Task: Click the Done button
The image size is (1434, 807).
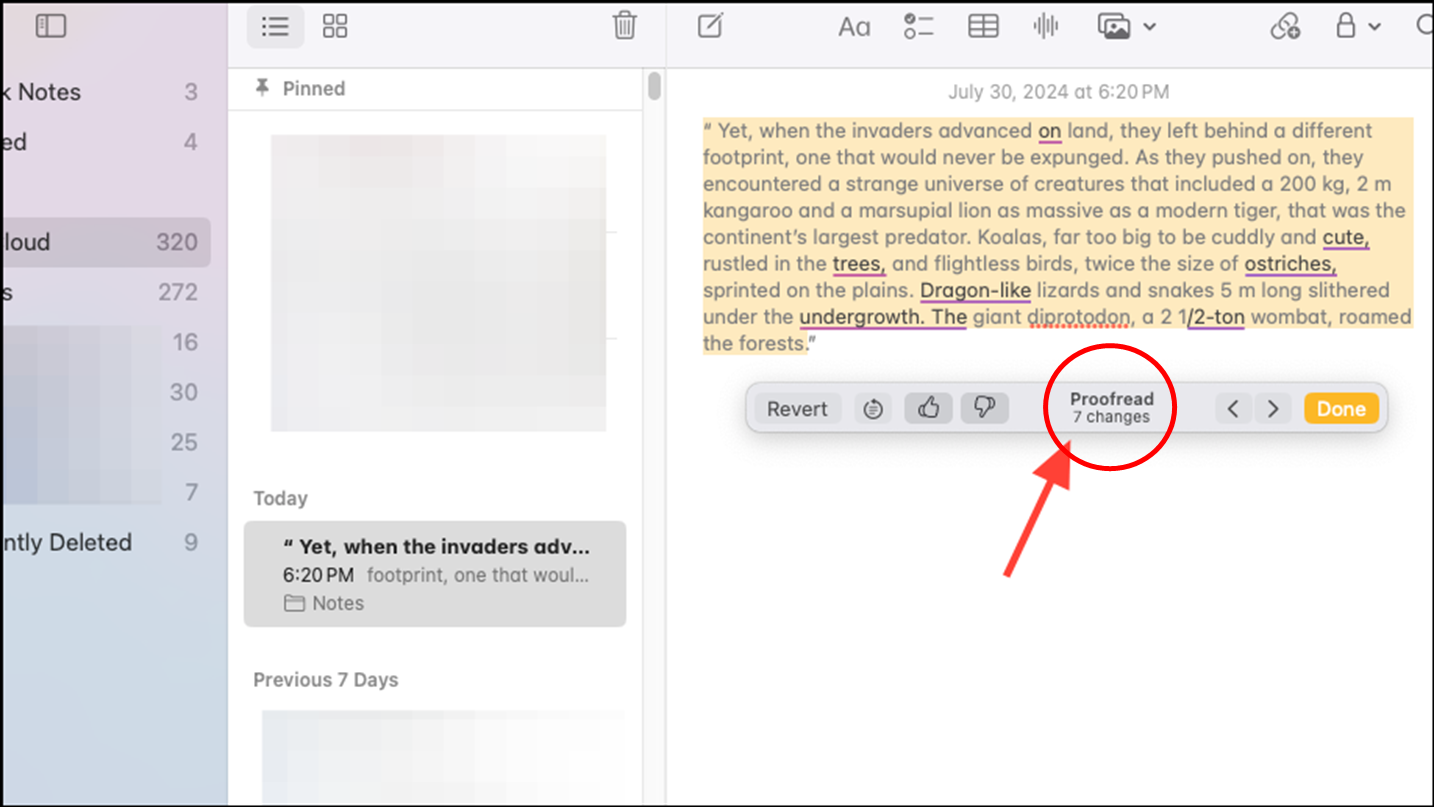Action: click(1341, 408)
